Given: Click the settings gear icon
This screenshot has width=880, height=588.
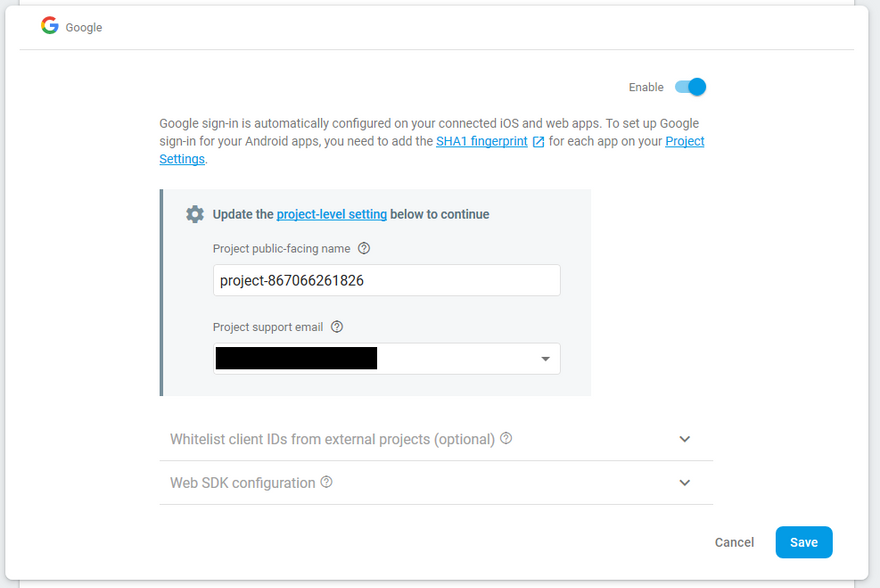Looking at the screenshot, I should pyautogui.click(x=195, y=214).
